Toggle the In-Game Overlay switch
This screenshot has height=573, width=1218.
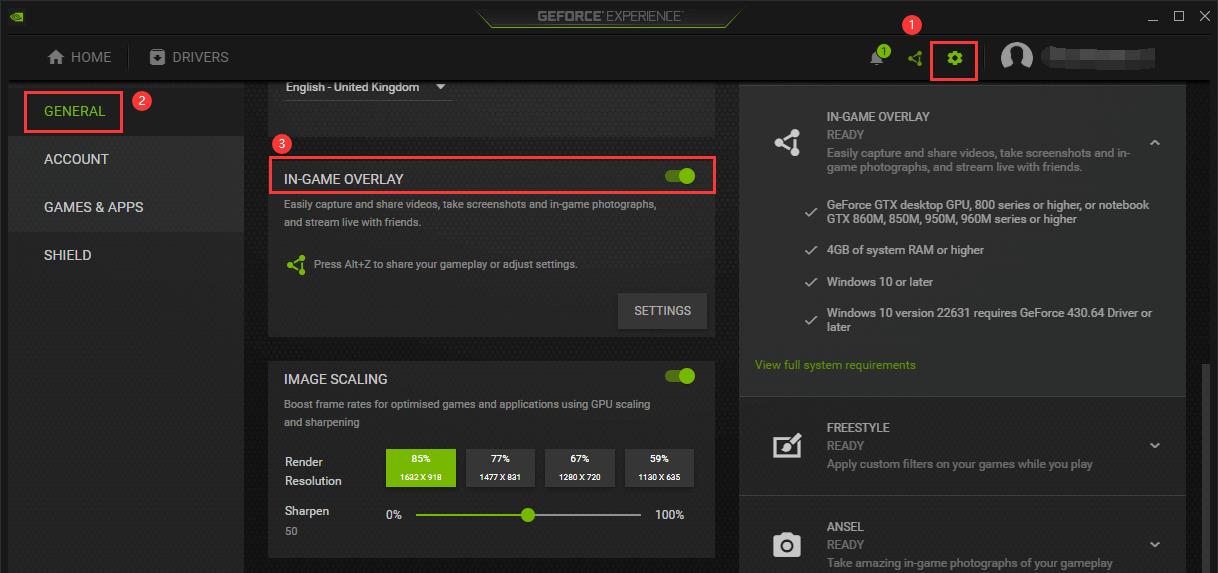click(x=680, y=176)
